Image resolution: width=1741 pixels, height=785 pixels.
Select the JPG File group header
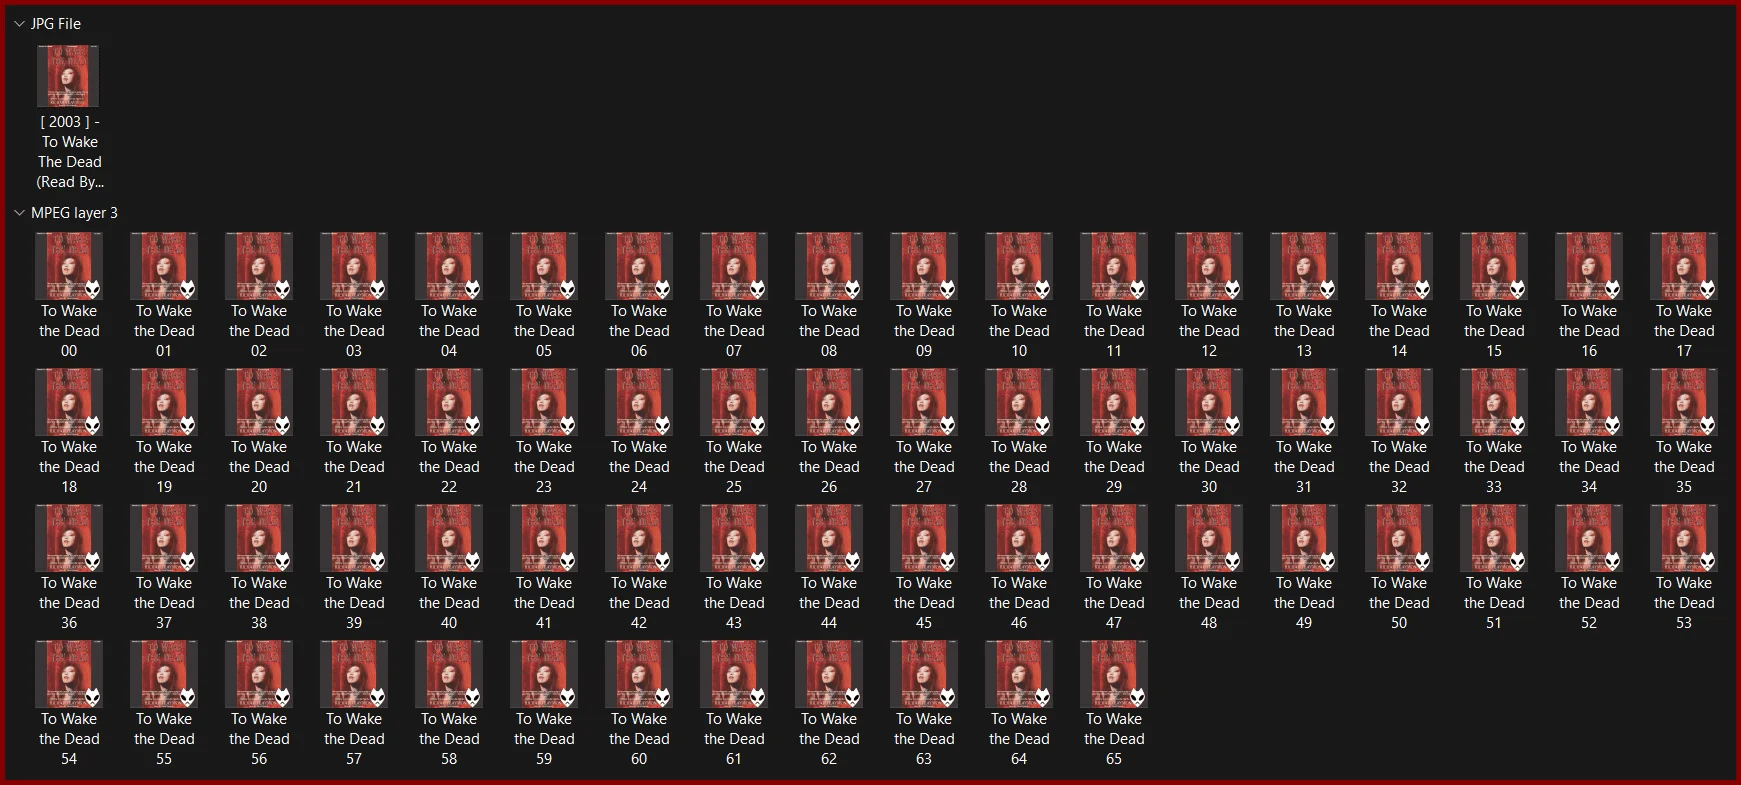pyautogui.click(x=56, y=23)
